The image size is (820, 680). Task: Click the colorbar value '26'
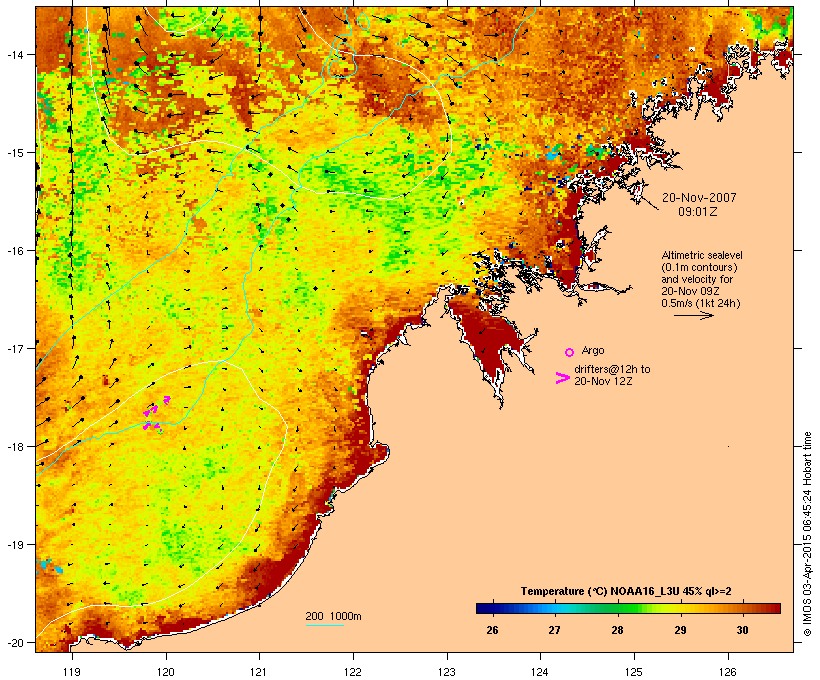492,630
